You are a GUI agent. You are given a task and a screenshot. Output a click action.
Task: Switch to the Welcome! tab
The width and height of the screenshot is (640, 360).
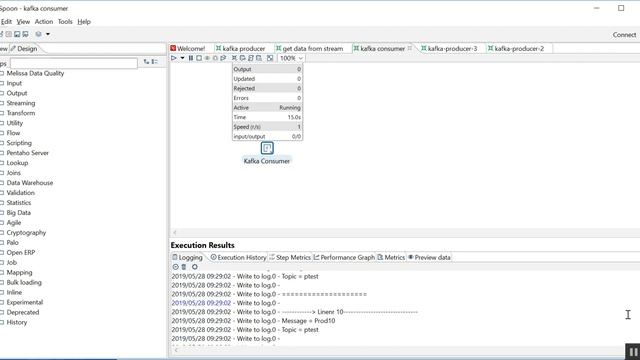tap(188, 49)
